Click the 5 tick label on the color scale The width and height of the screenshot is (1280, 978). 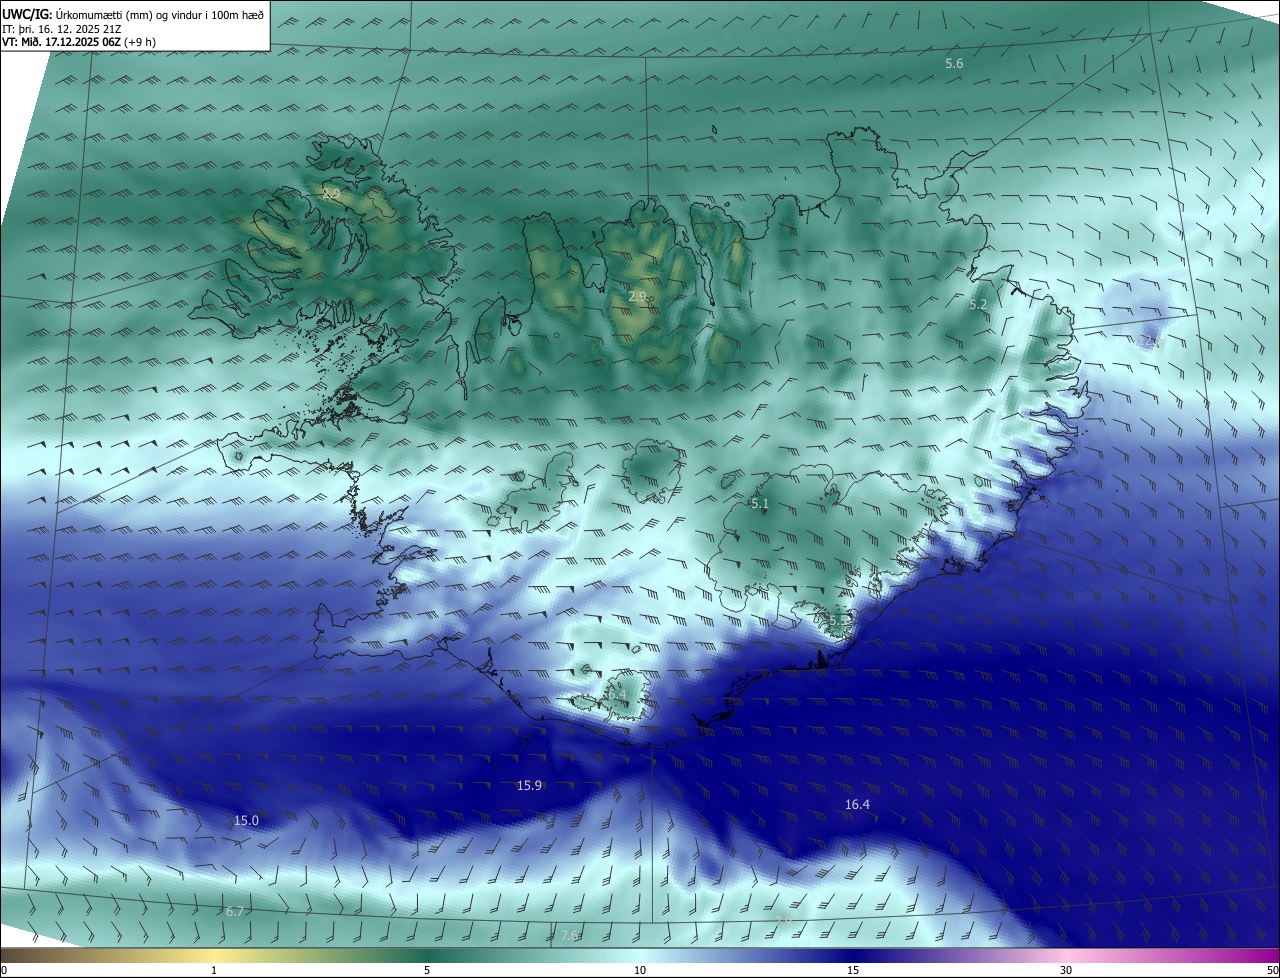(427, 971)
